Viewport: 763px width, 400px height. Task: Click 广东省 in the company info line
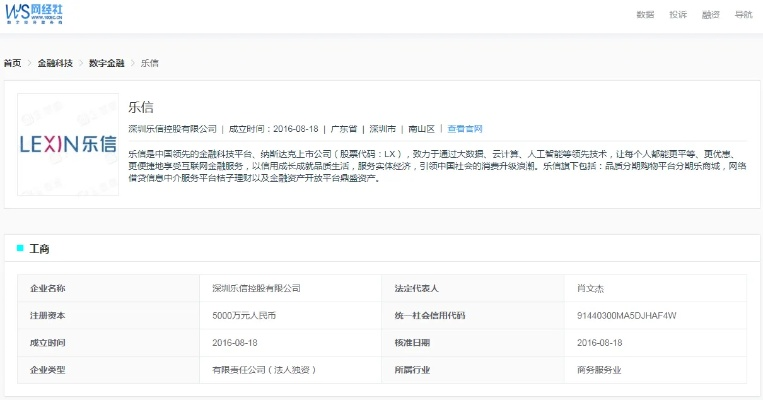[345, 129]
